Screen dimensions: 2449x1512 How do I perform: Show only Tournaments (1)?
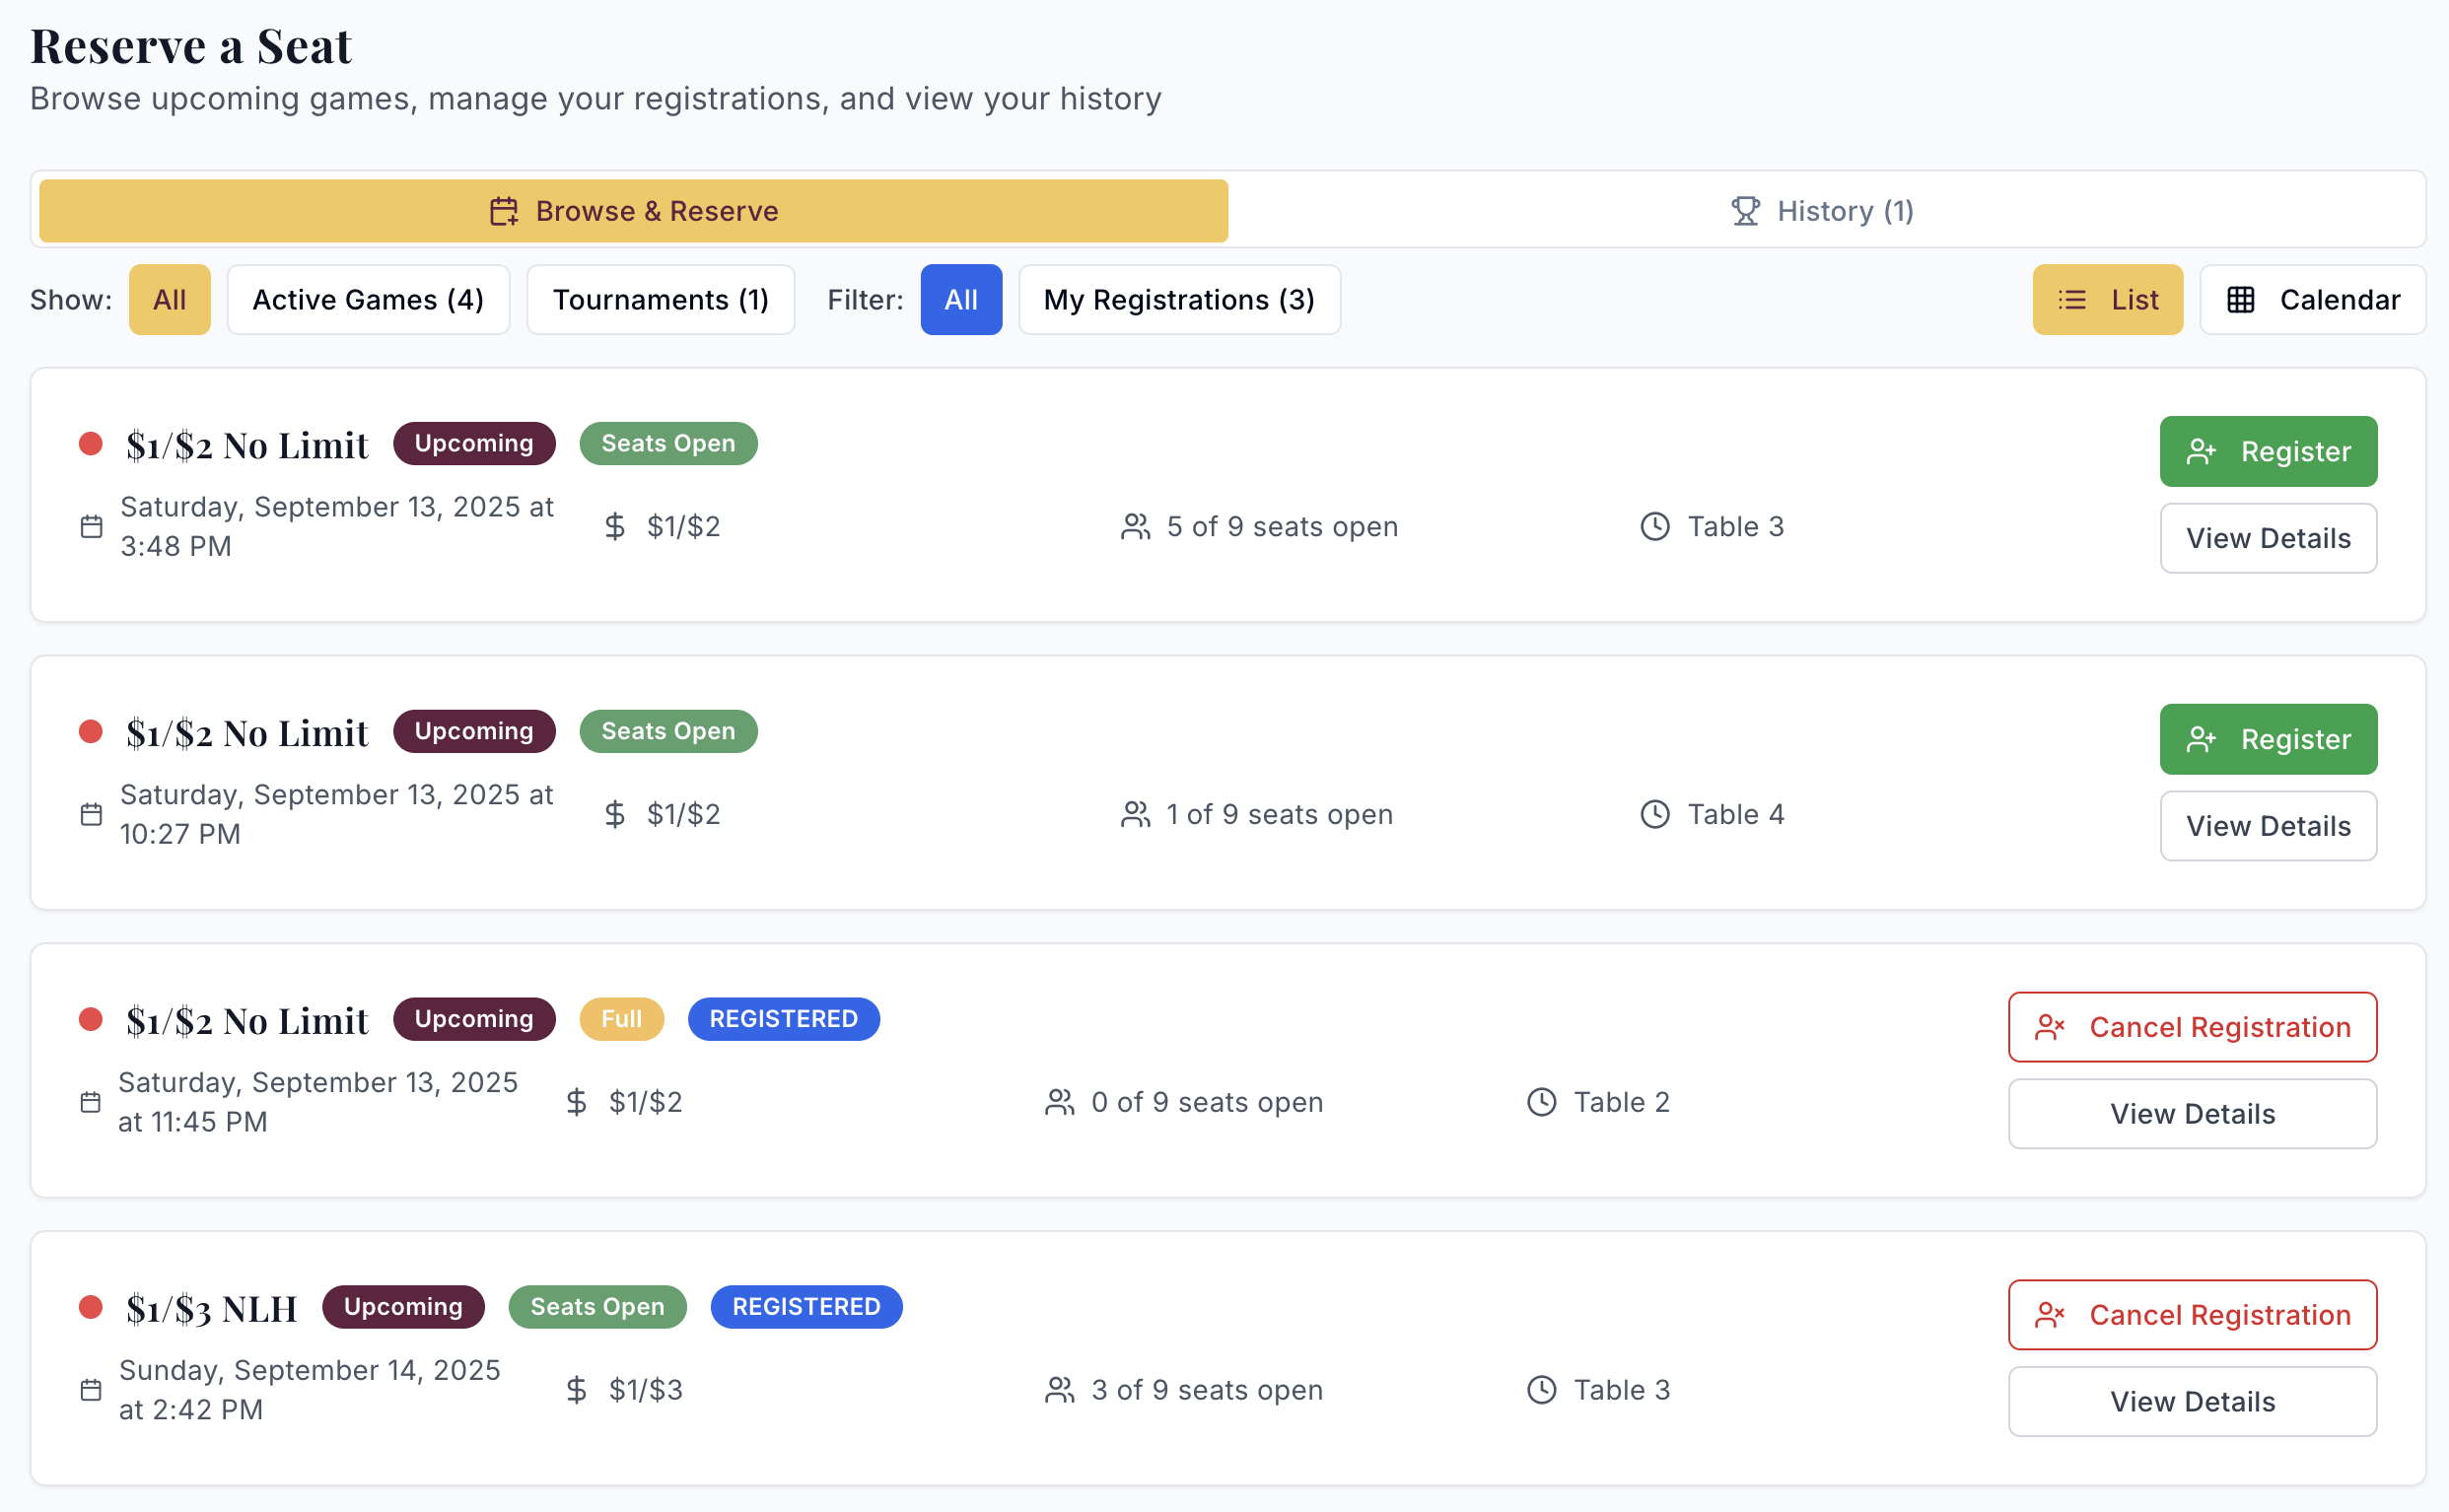click(660, 300)
